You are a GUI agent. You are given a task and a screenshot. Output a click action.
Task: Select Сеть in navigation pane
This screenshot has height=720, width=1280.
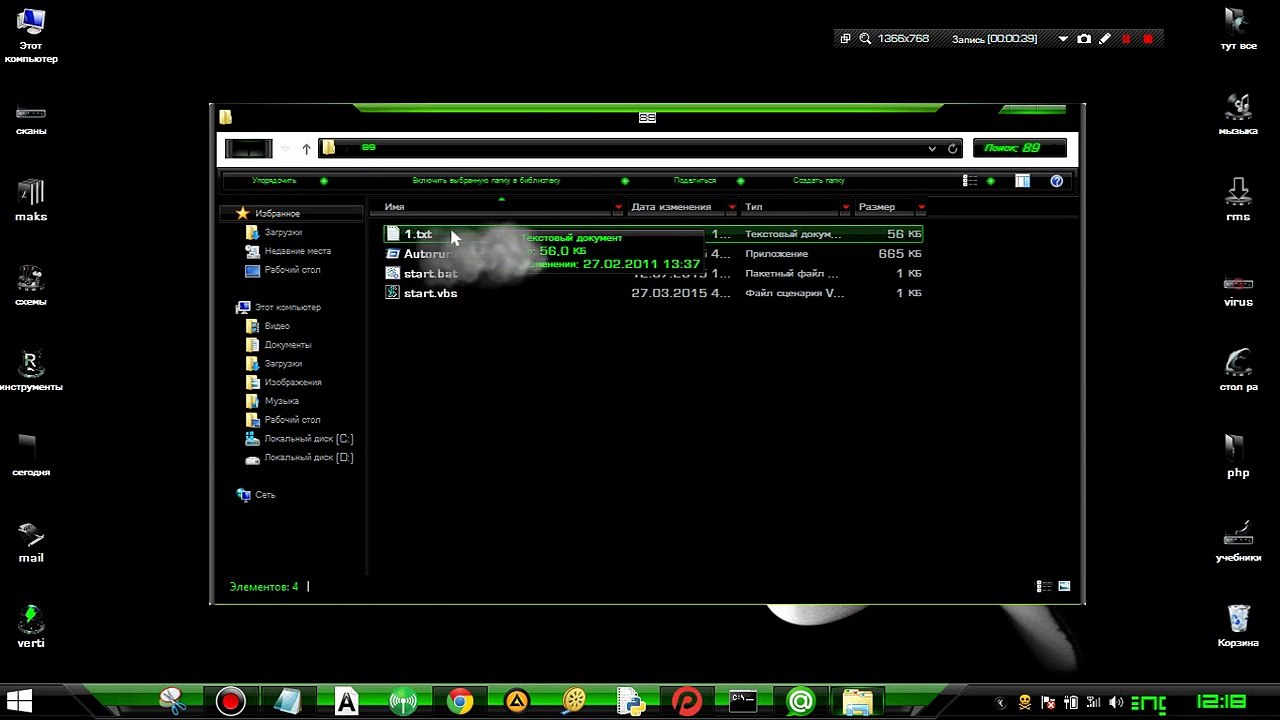(x=264, y=495)
